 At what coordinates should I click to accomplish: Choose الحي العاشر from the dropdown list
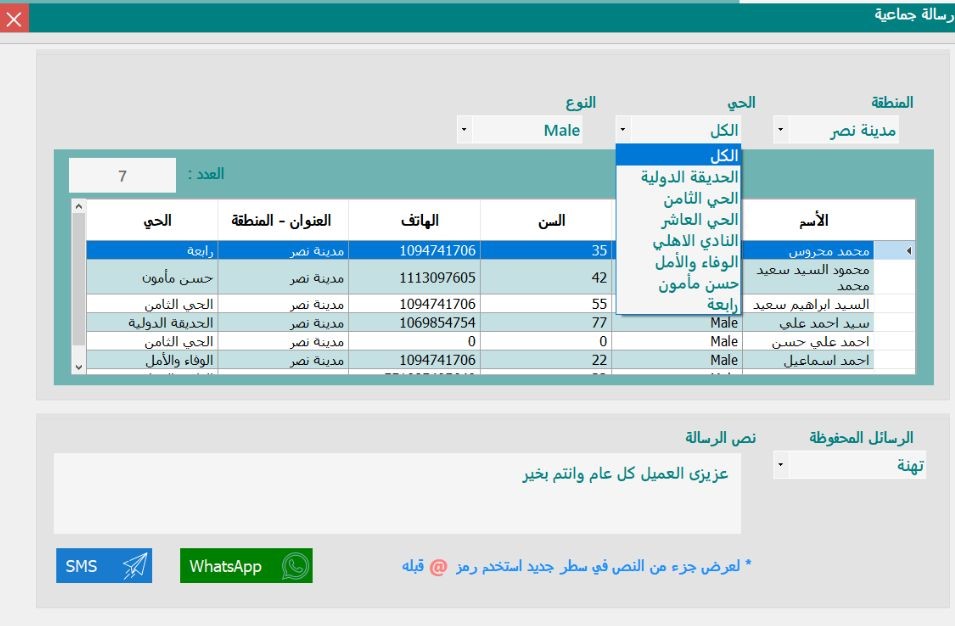click(x=678, y=219)
